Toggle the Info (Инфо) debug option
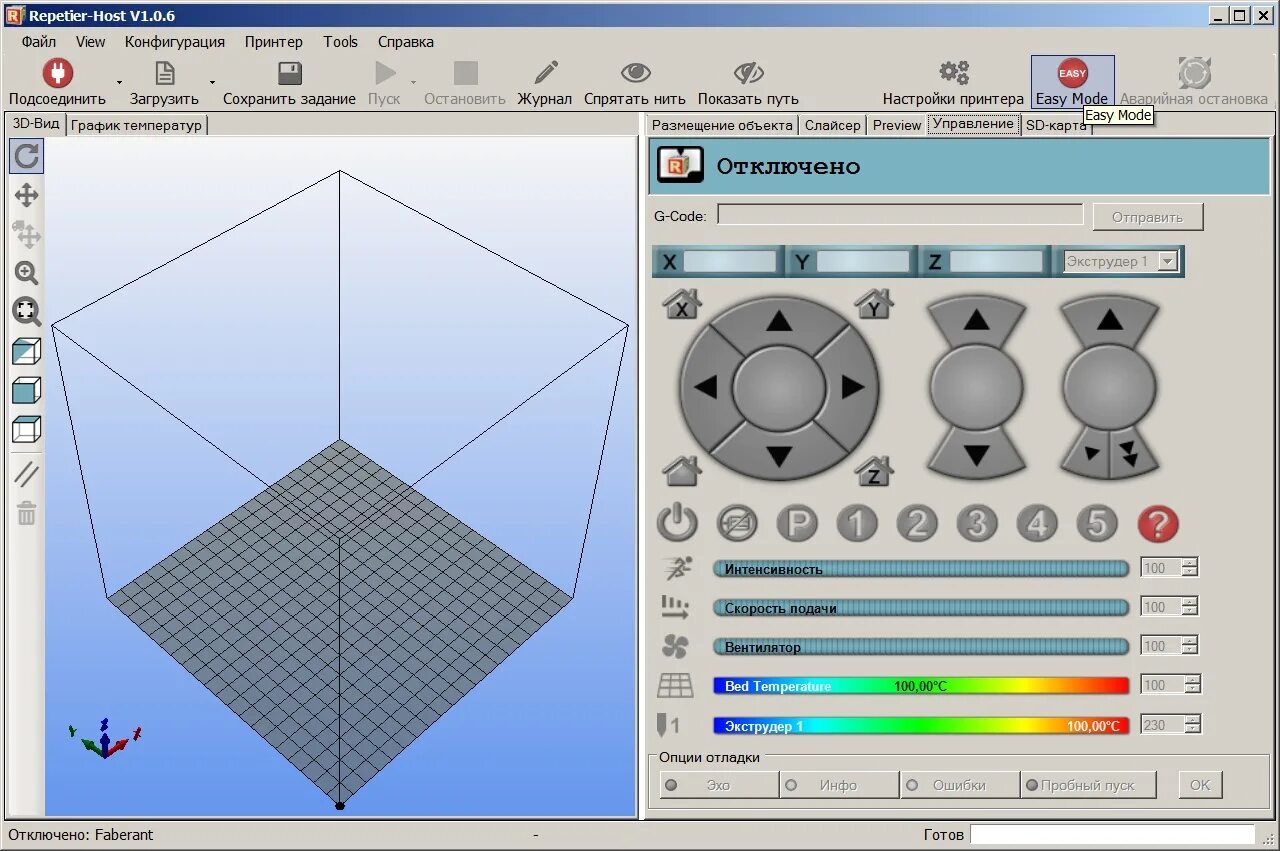Image resolution: width=1280 pixels, height=851 pixels. click(839, 785)
